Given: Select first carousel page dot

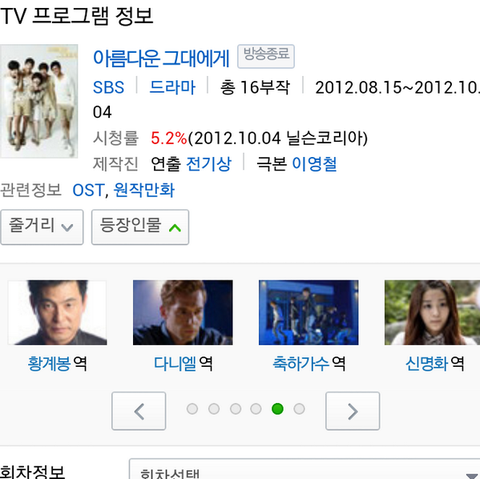Looking at the screenshot, I should [192, 409].
